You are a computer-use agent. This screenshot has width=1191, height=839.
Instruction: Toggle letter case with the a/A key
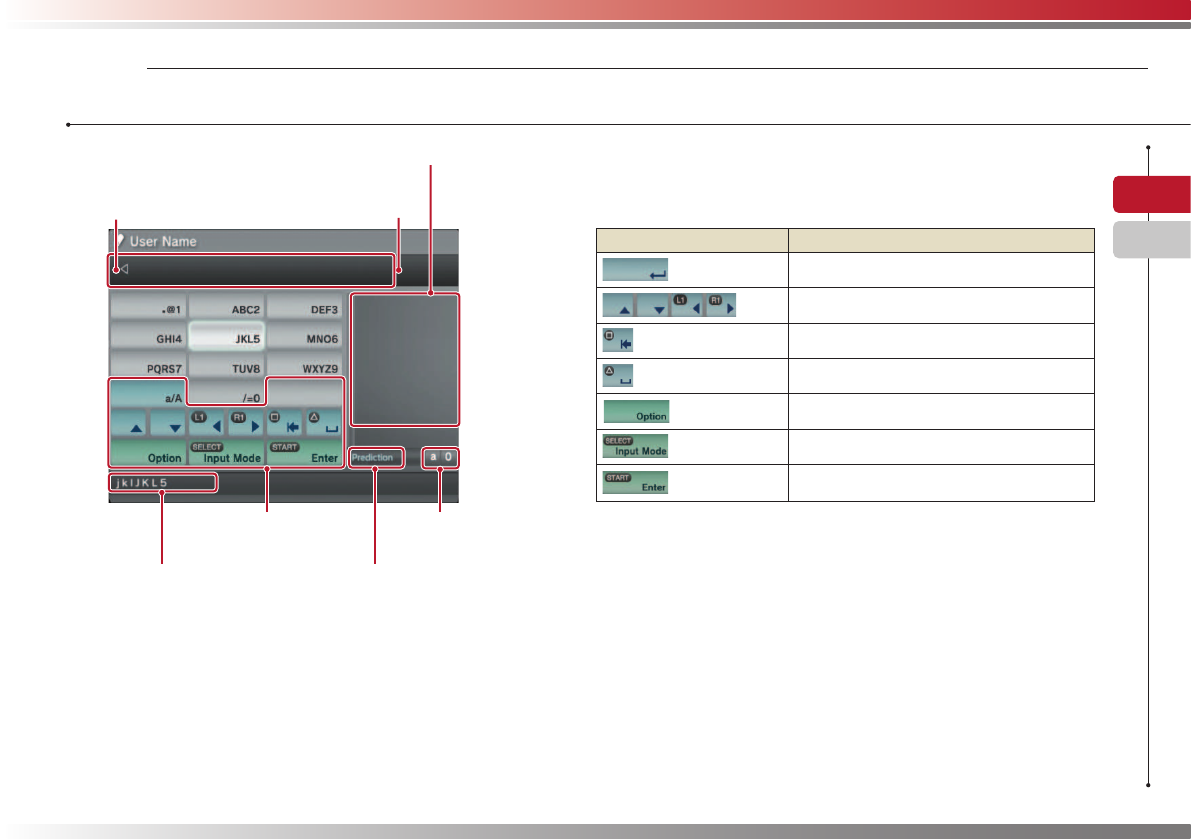148,396
